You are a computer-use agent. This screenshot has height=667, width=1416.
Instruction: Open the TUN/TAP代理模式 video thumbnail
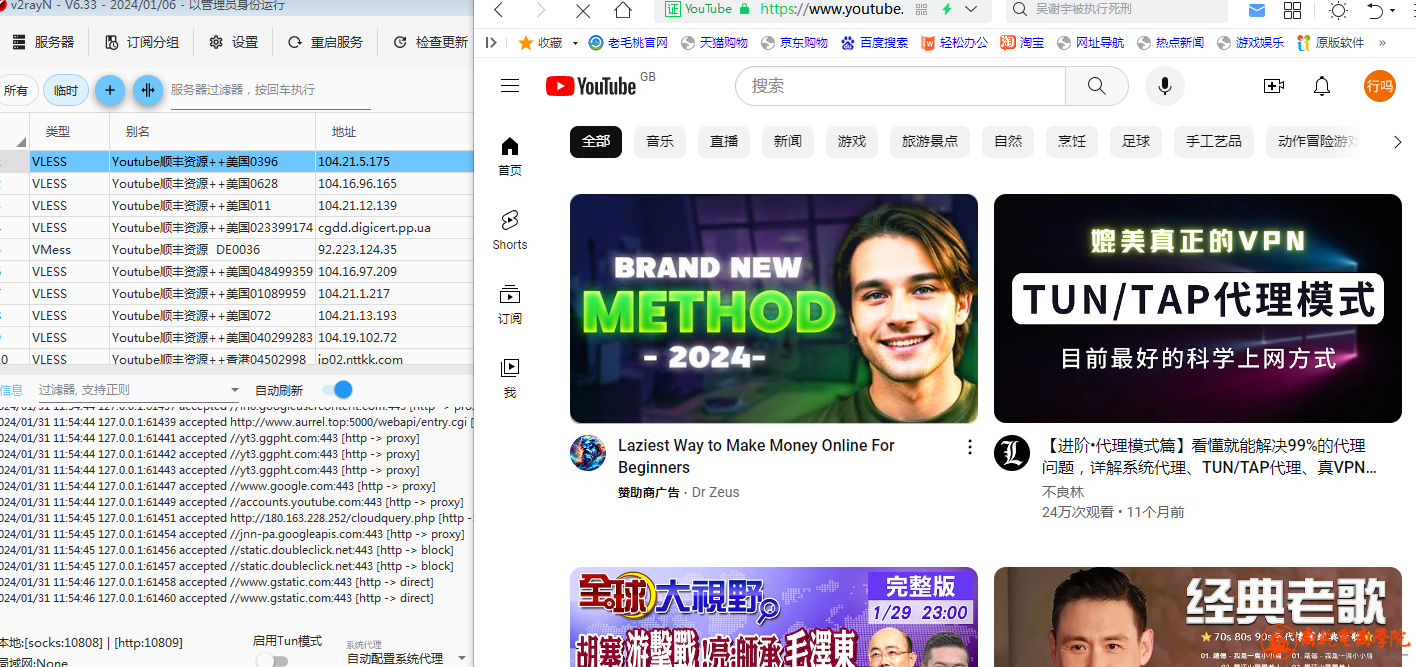click(1197, 308)
